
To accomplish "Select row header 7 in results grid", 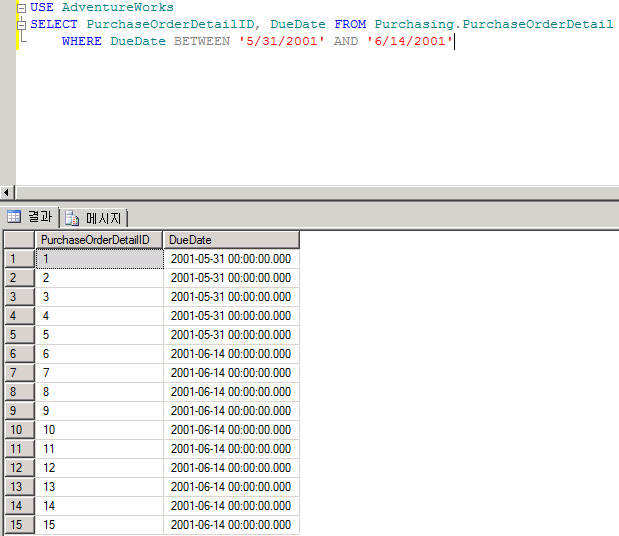I will tap(19, 373).
